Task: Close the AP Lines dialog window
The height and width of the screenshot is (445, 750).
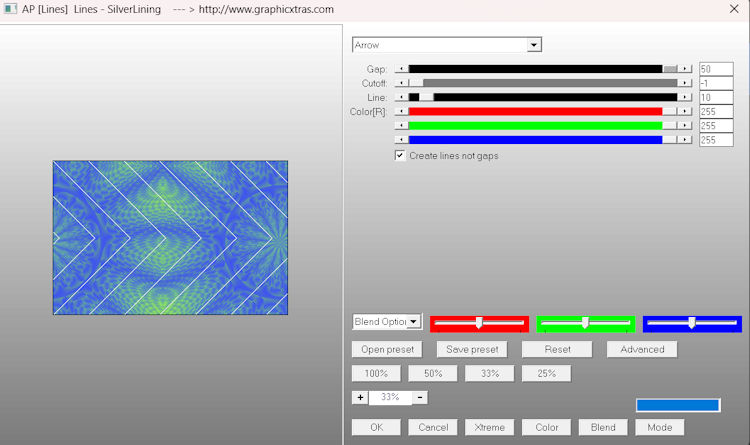Action: click(x=734, y=9)
